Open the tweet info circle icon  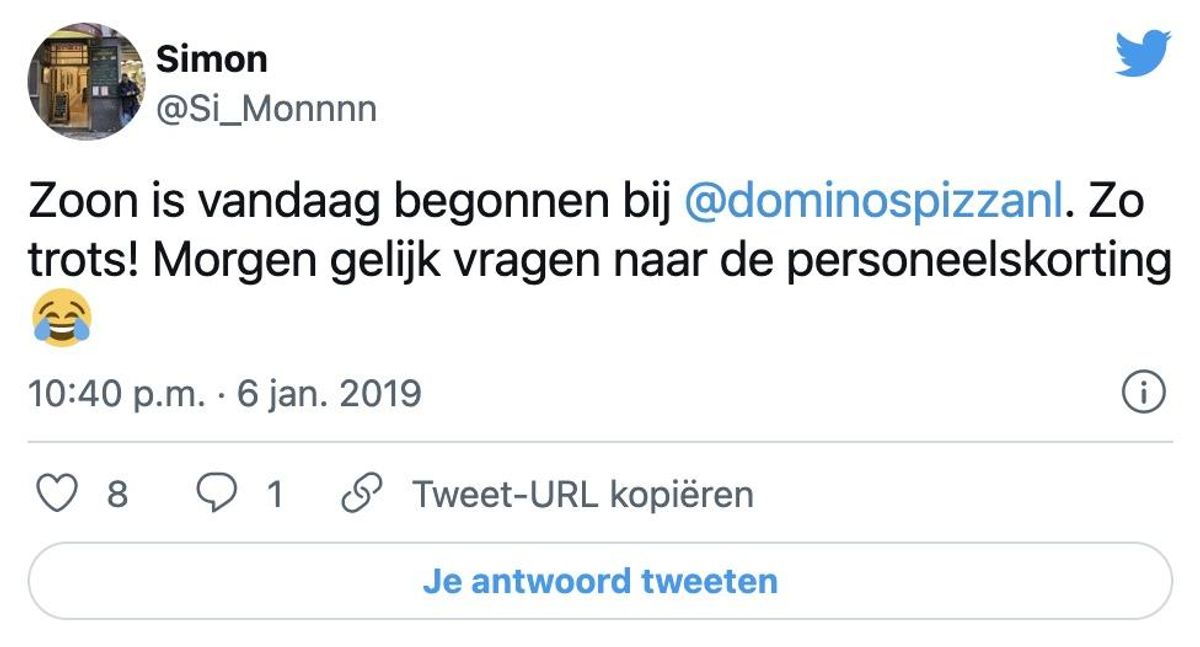(x=1144, y=394)
